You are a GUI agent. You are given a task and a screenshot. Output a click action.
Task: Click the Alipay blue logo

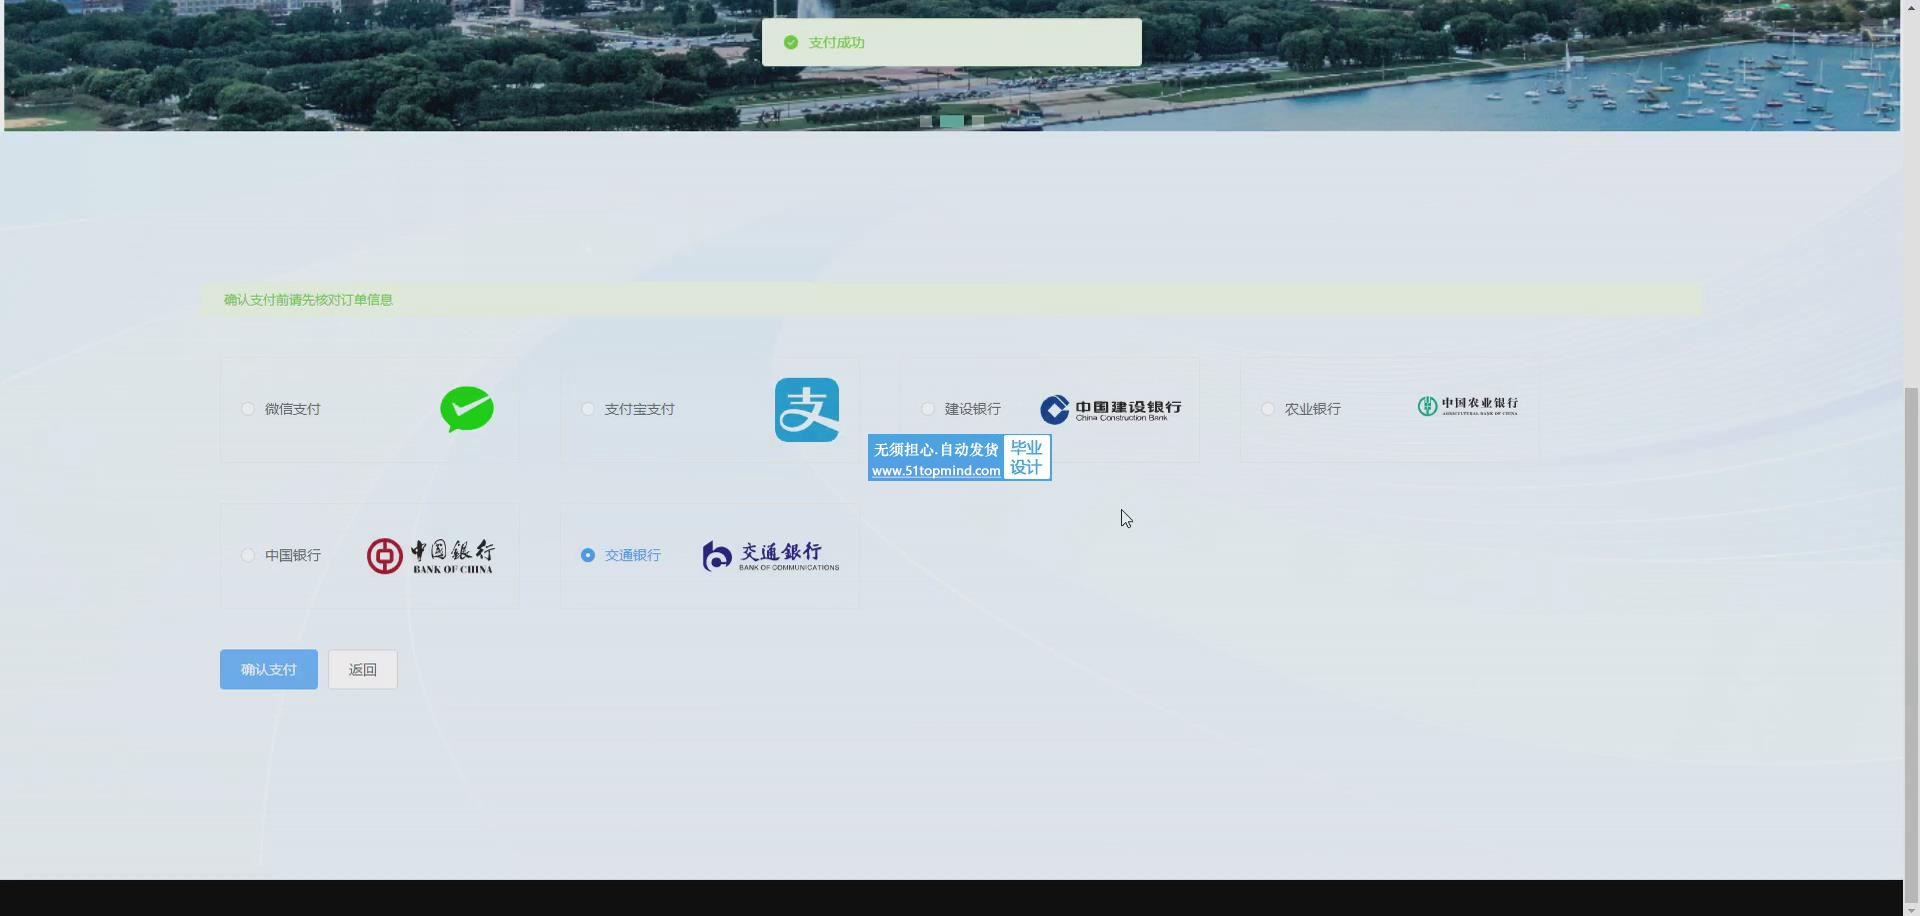pos(807,409)
